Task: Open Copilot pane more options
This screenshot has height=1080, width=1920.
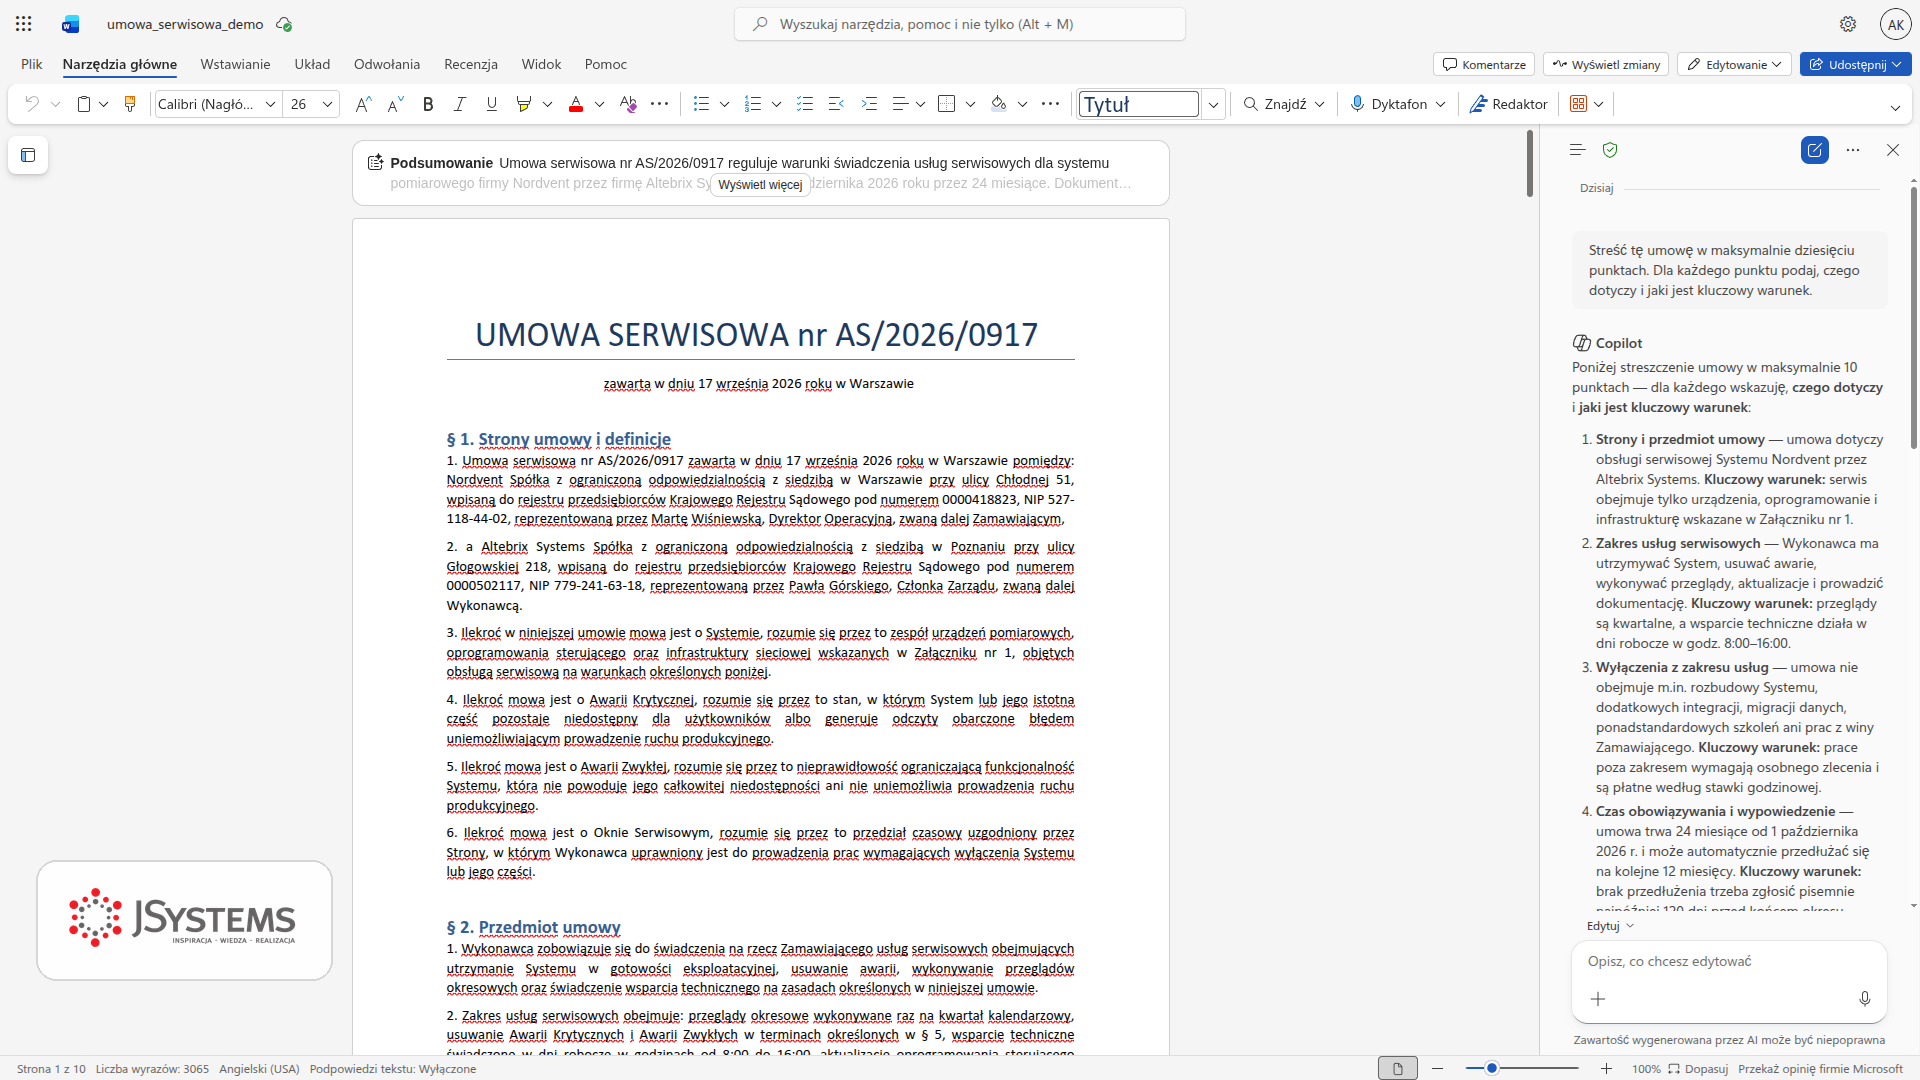Action: (1853, 150)
